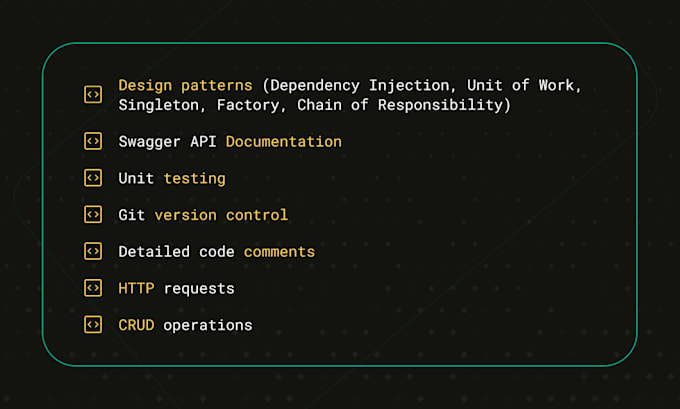Screen dimensions: 680x409
Task: Click the code icon beside Unit testing
Action: (93, 178)
